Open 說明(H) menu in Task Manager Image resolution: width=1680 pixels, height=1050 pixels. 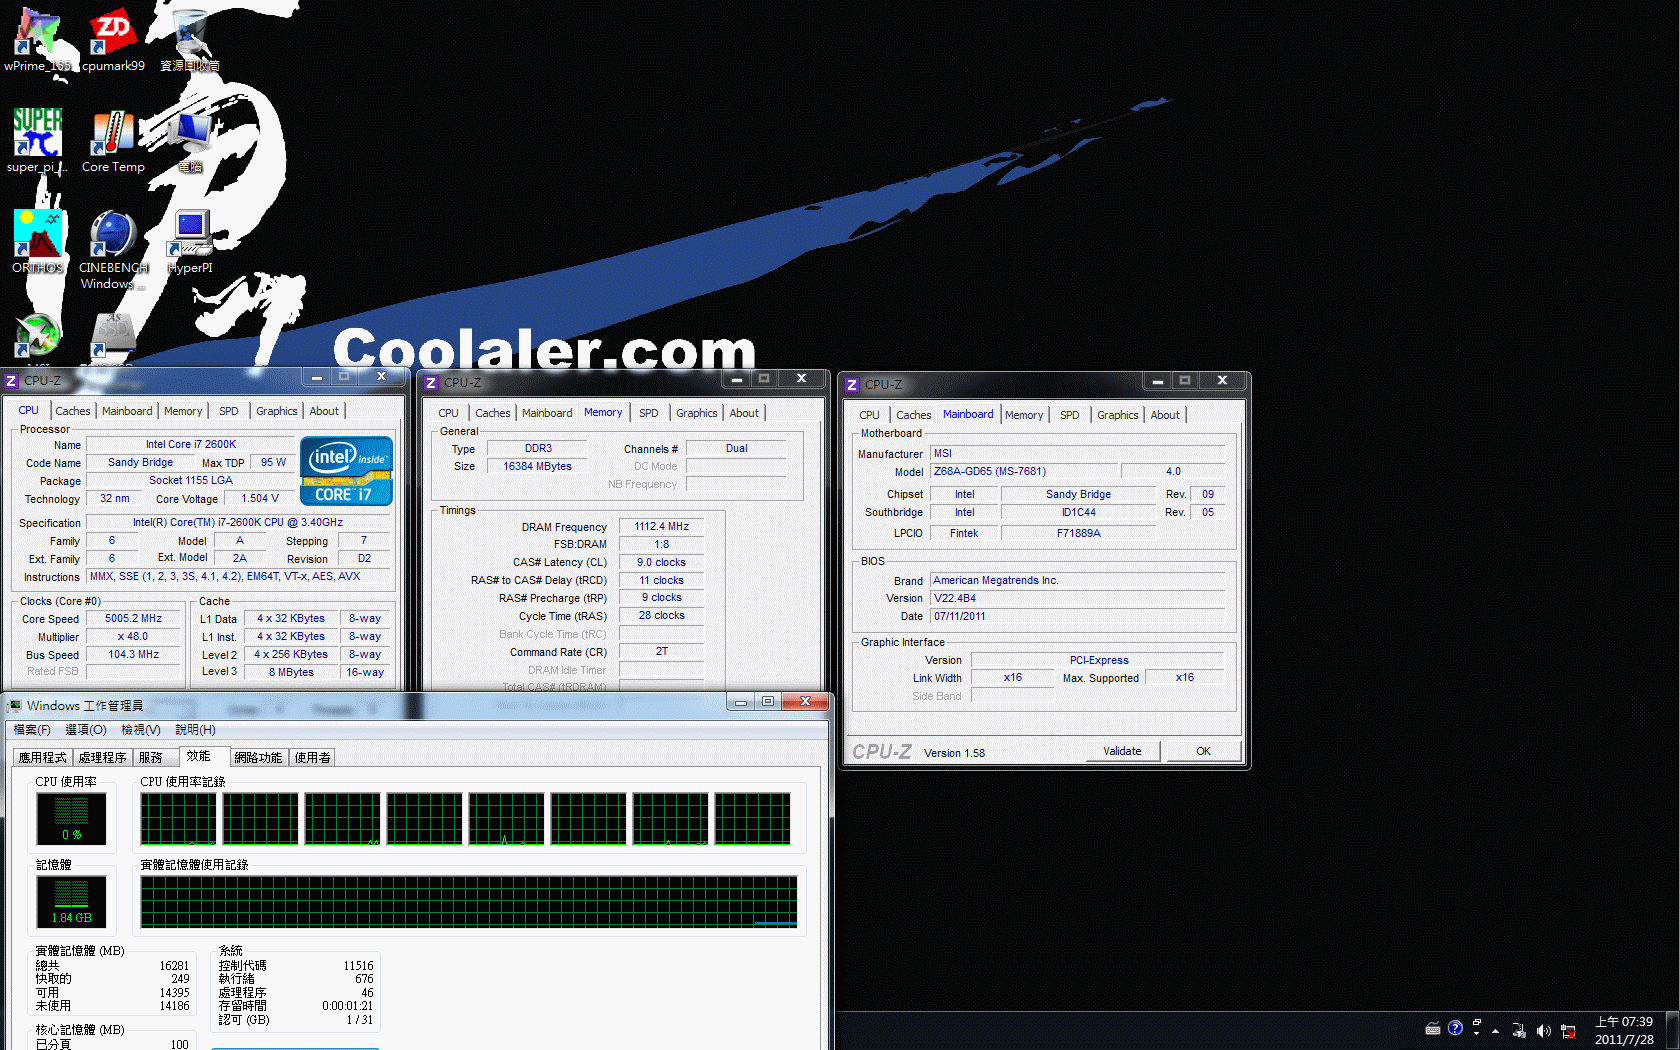point(195,730)
